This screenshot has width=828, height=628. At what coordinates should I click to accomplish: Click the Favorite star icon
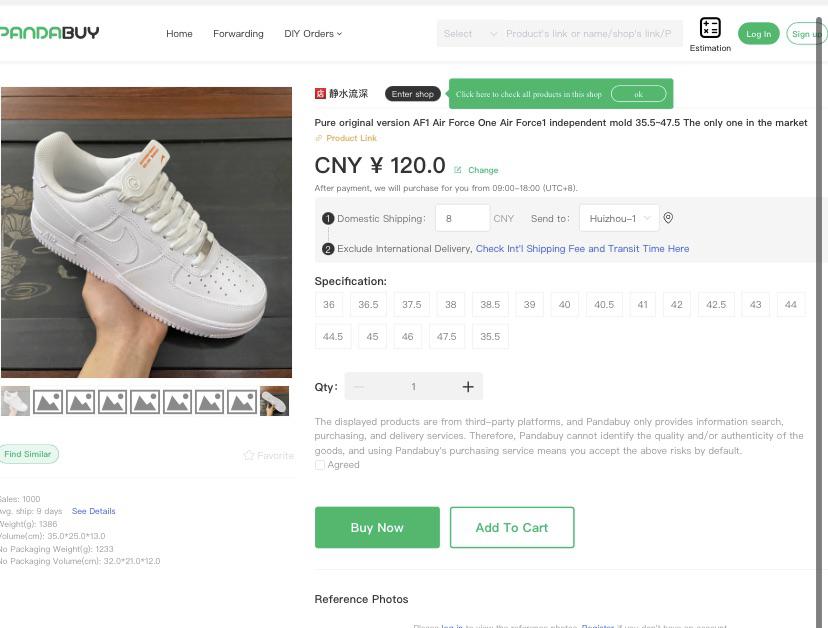249,455
